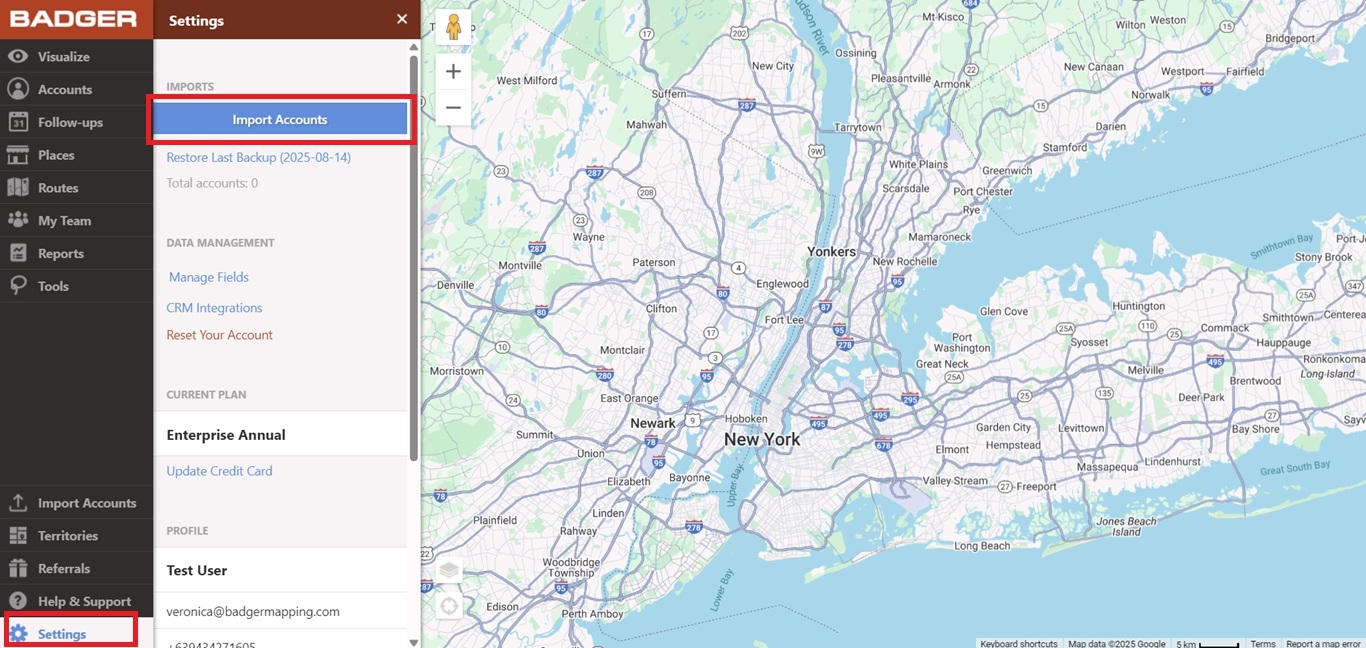Click the lasso icon beside Tools
Image resolution: width=1366 pixels, height=648 pixels.
pyautogui.click(x=18, y=286)
